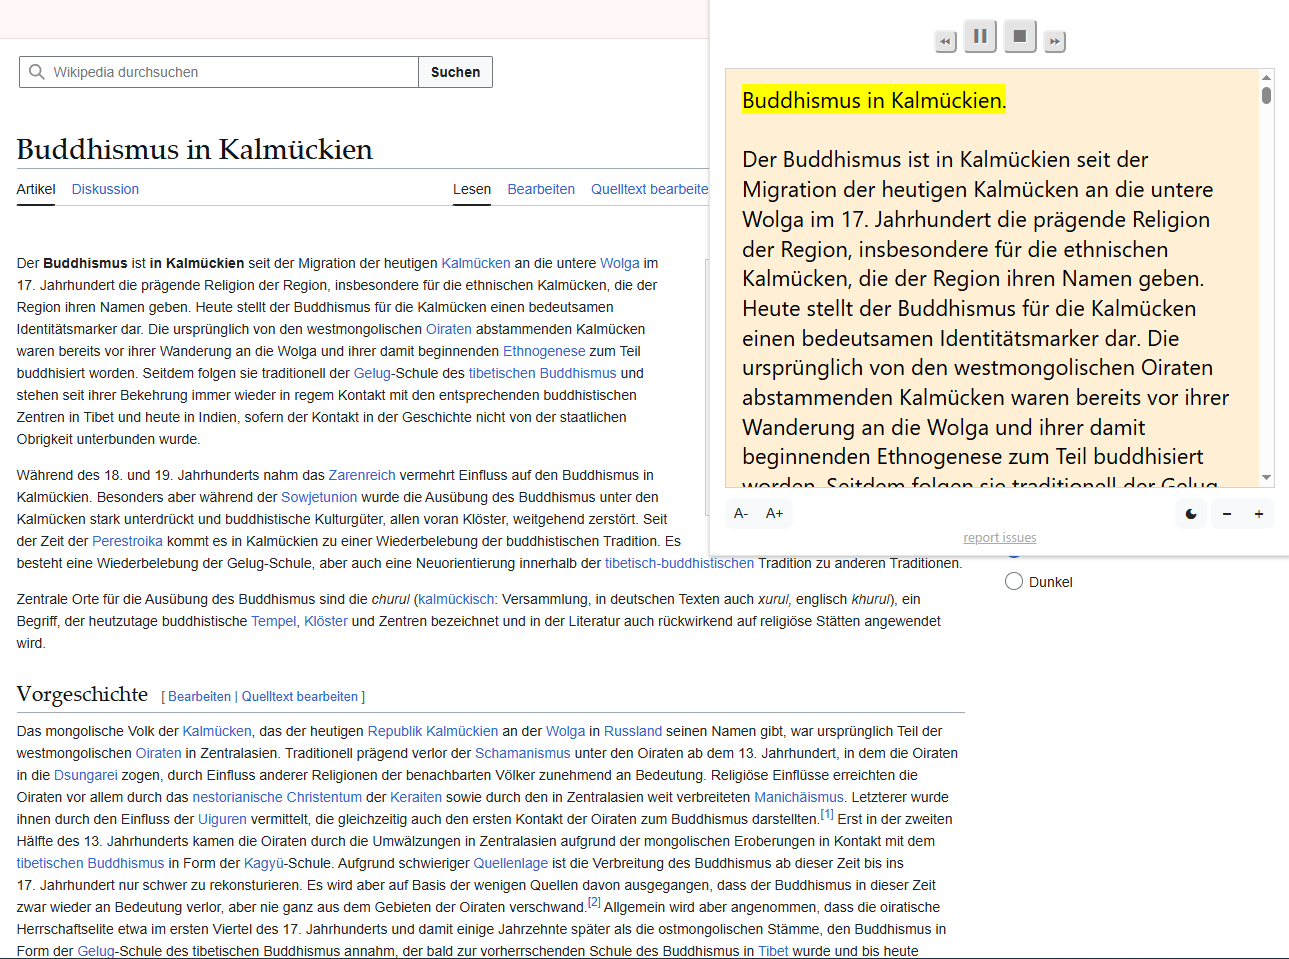Select the Lesen menu item
Screen dimensions: 1289x959
pyautogui.click(x=472, y=189)
